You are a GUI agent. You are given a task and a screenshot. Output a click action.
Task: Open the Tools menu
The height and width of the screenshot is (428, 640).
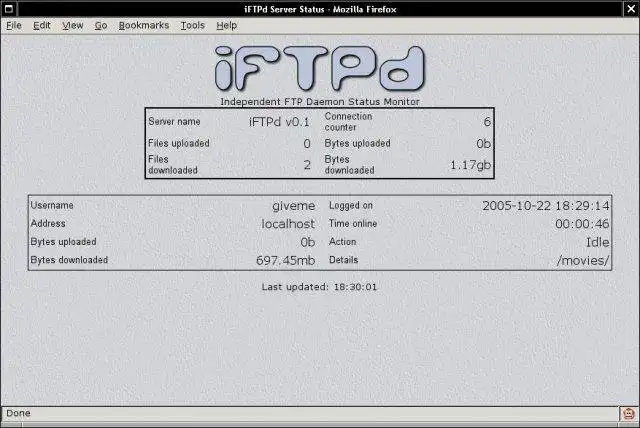tap(193, 25)
